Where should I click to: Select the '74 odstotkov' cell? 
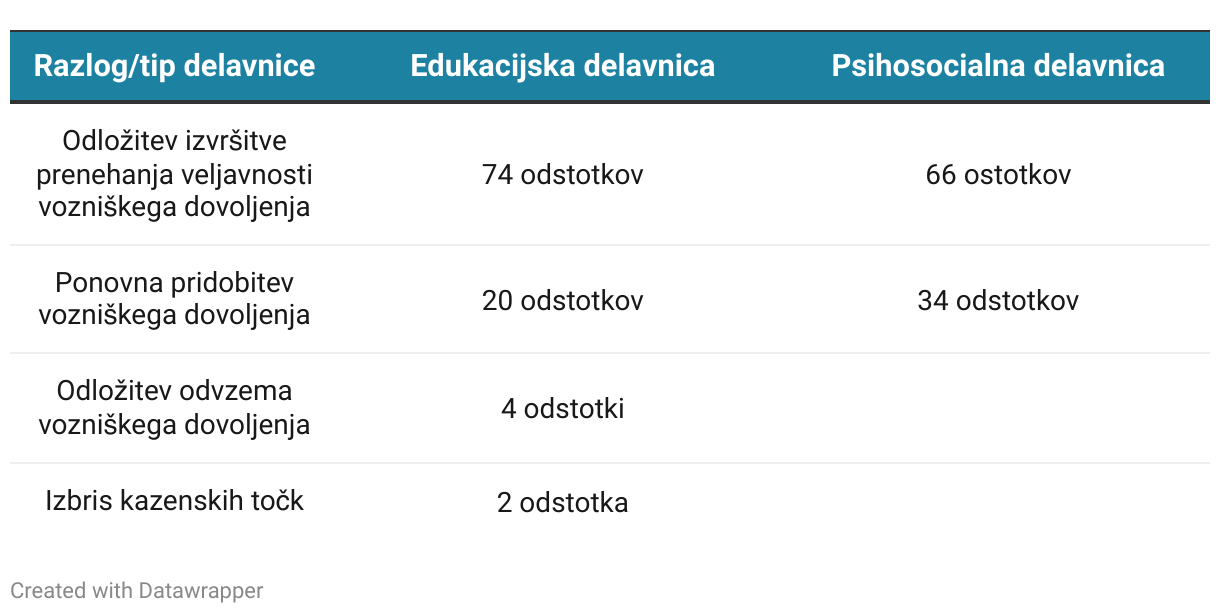pos(563,175)
